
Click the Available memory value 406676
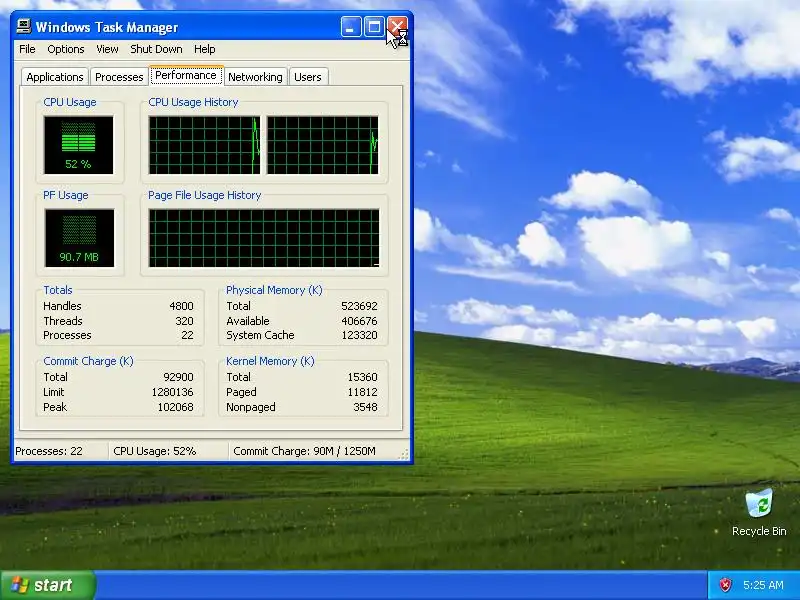tap(359, 321)
